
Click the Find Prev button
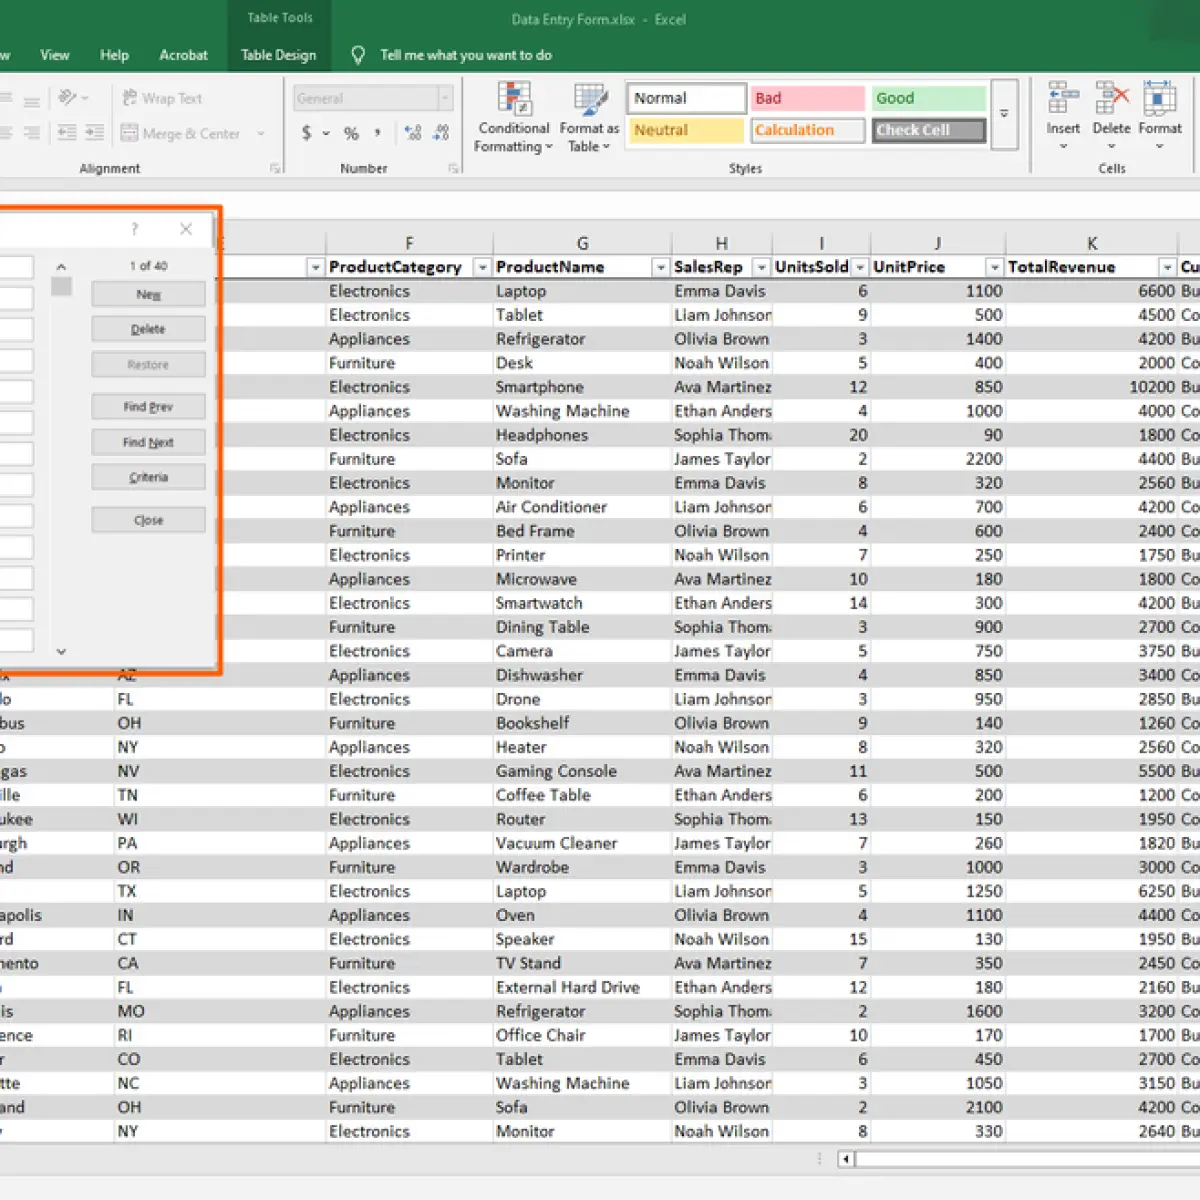point(148,406)
